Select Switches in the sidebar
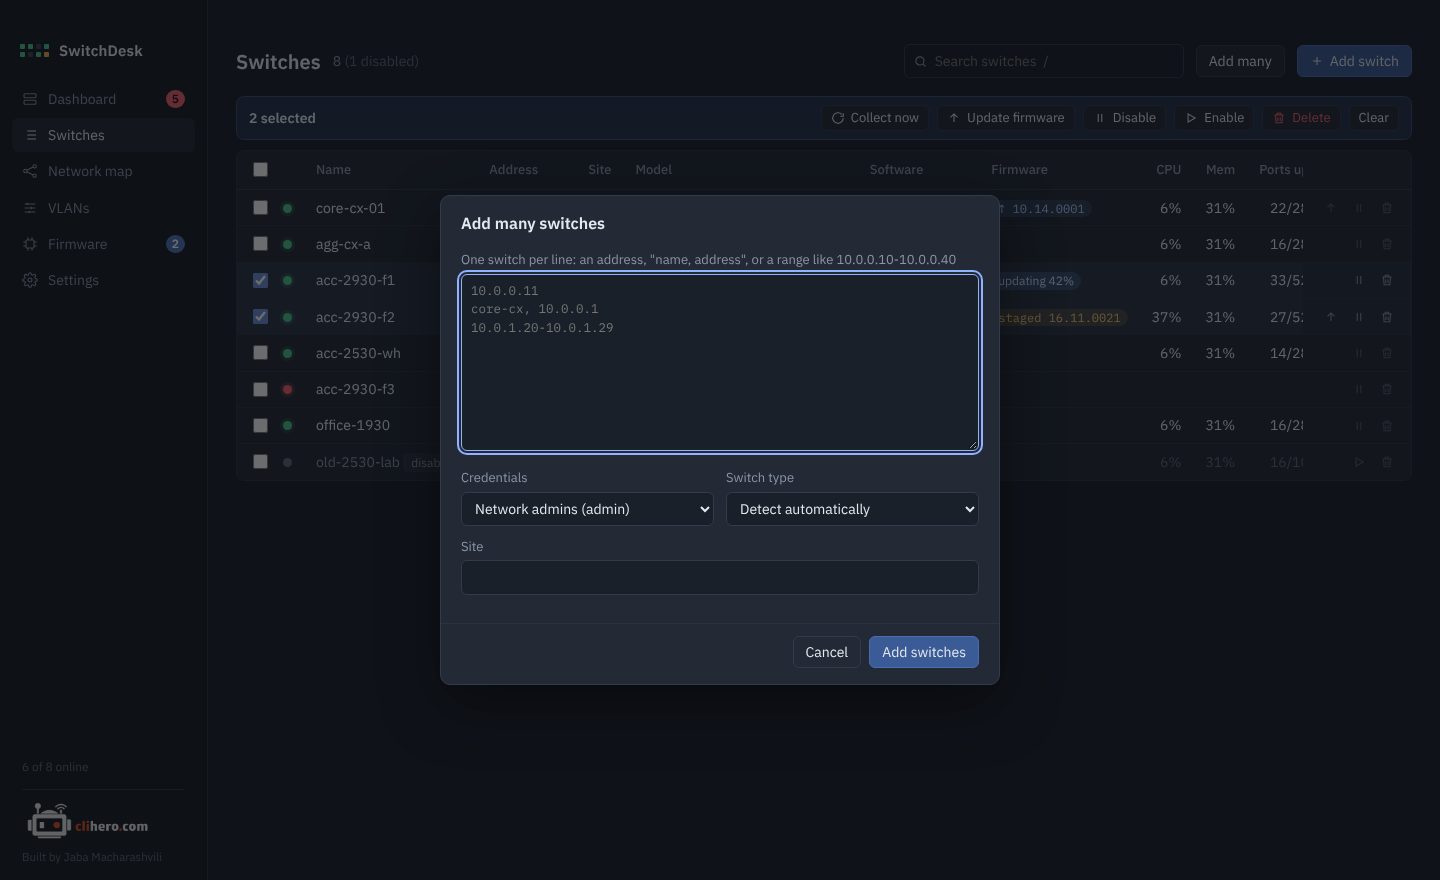 coord(103,135)
